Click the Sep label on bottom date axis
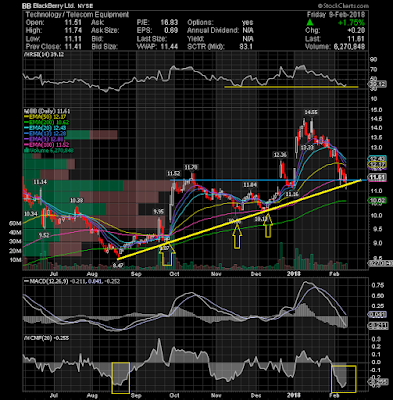This screenshot has width=393, height=400. [136, 396]
